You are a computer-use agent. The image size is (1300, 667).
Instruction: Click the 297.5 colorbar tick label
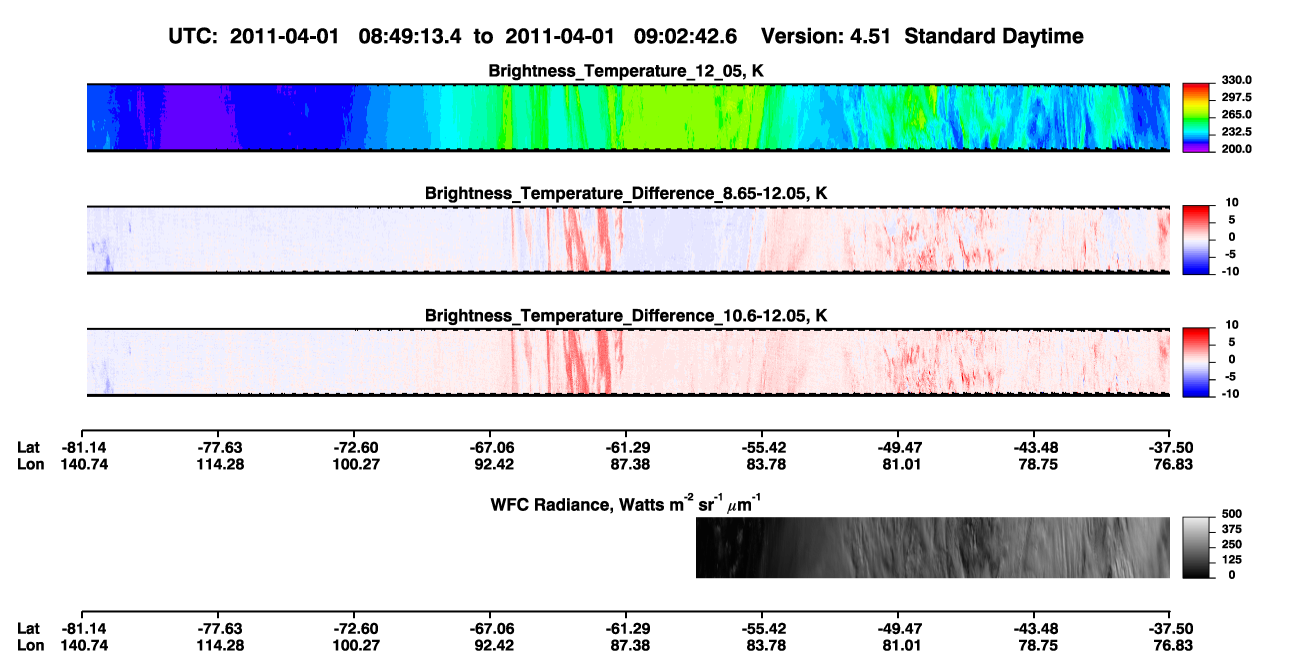(1235, 97)
